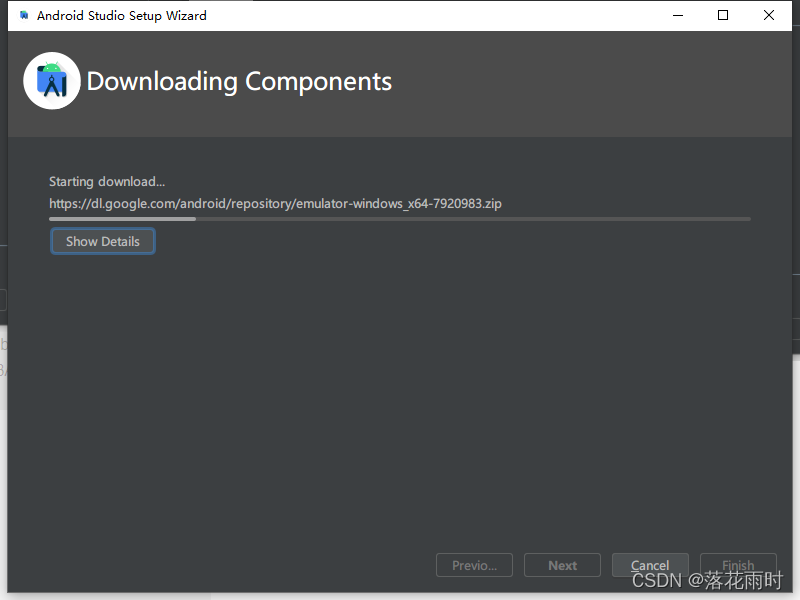
Task: Maximize the Setup Wizard window
Action: (x=722, y=15)
